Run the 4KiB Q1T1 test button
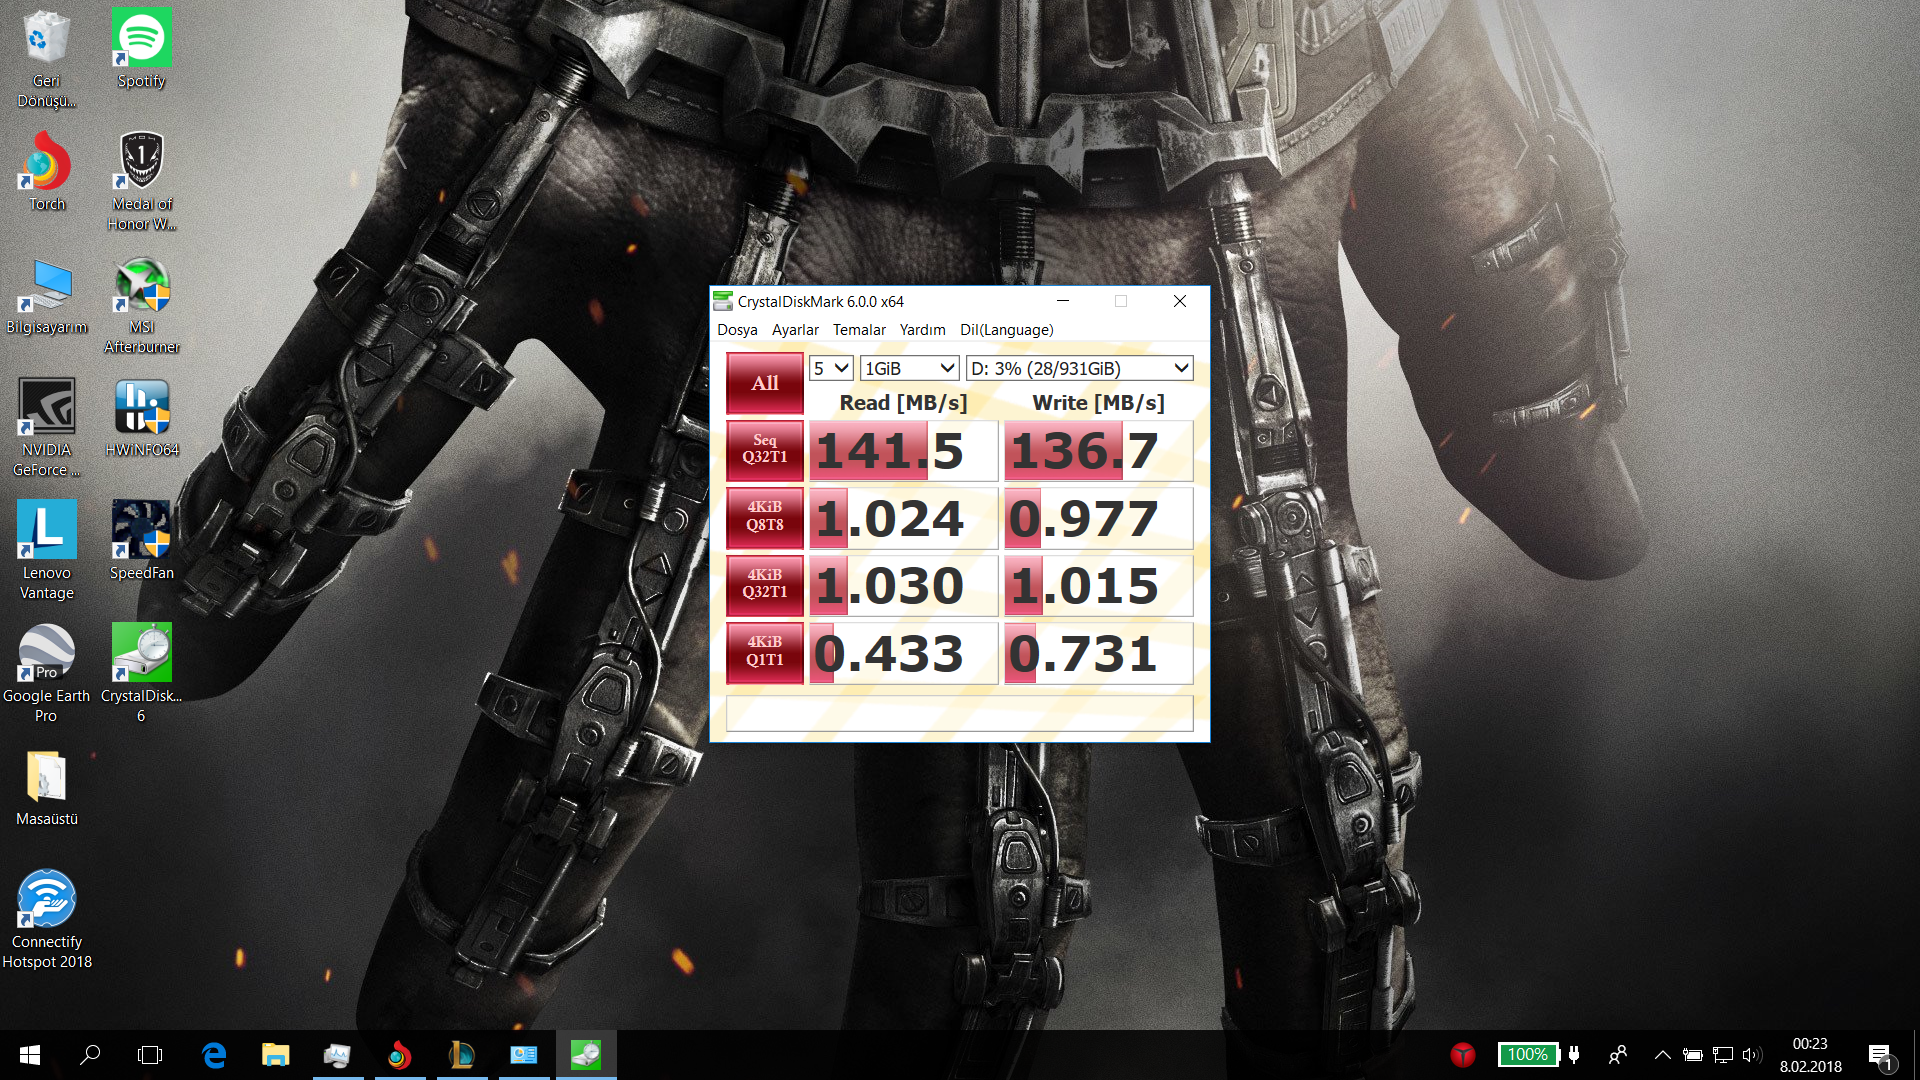 click(764, 652)
